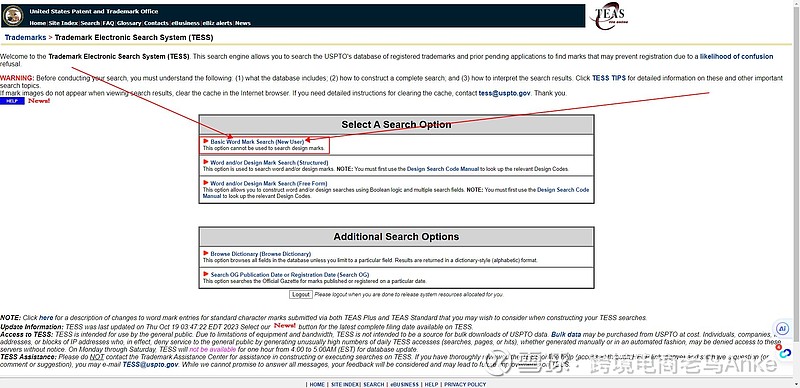The image size is (800, 388).
Task: Open Basic Word Mark Search (New User)
Action: point(257,141)
